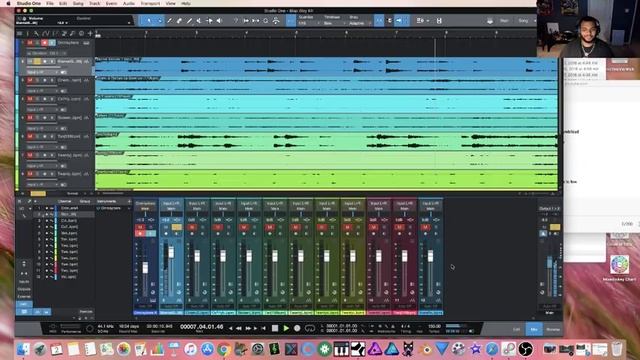Switch to the Browse tab bottom right
Image resolution: width=640 pixels, height=360 pixels.
pyautogui.click(x=553, y=329)
